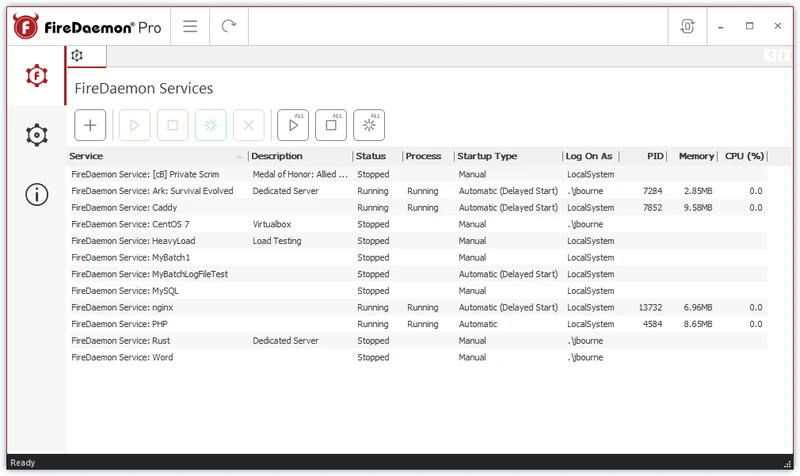Click memory value 9.58MB
800x476 pixels.
coord(698,208)
